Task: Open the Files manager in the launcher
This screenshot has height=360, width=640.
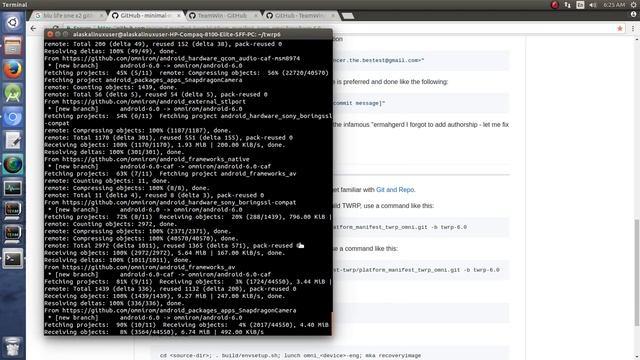Action: tap(13, 46)
